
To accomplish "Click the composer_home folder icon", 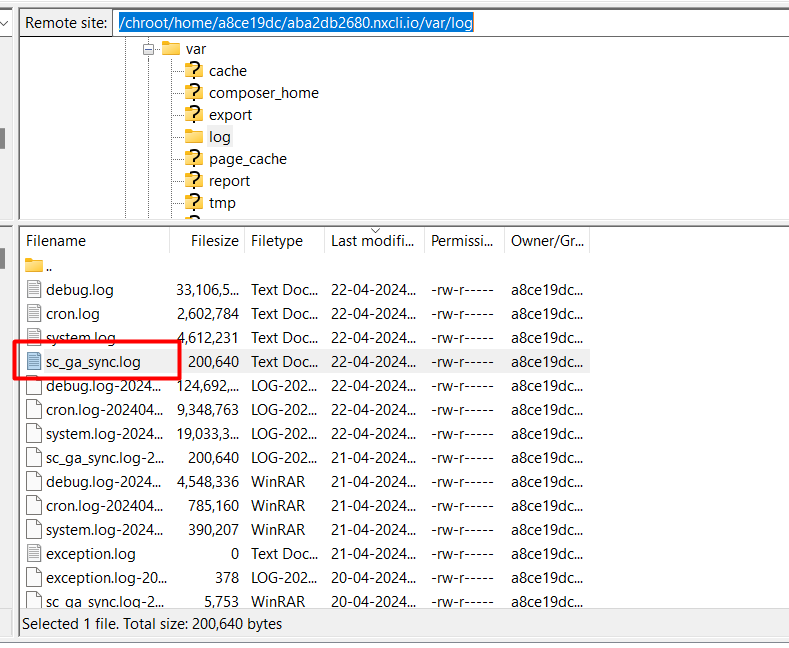I will (x=193, y=93).
